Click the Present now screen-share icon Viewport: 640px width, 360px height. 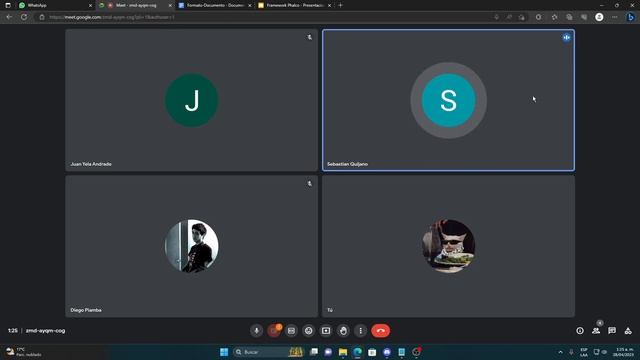326,331
